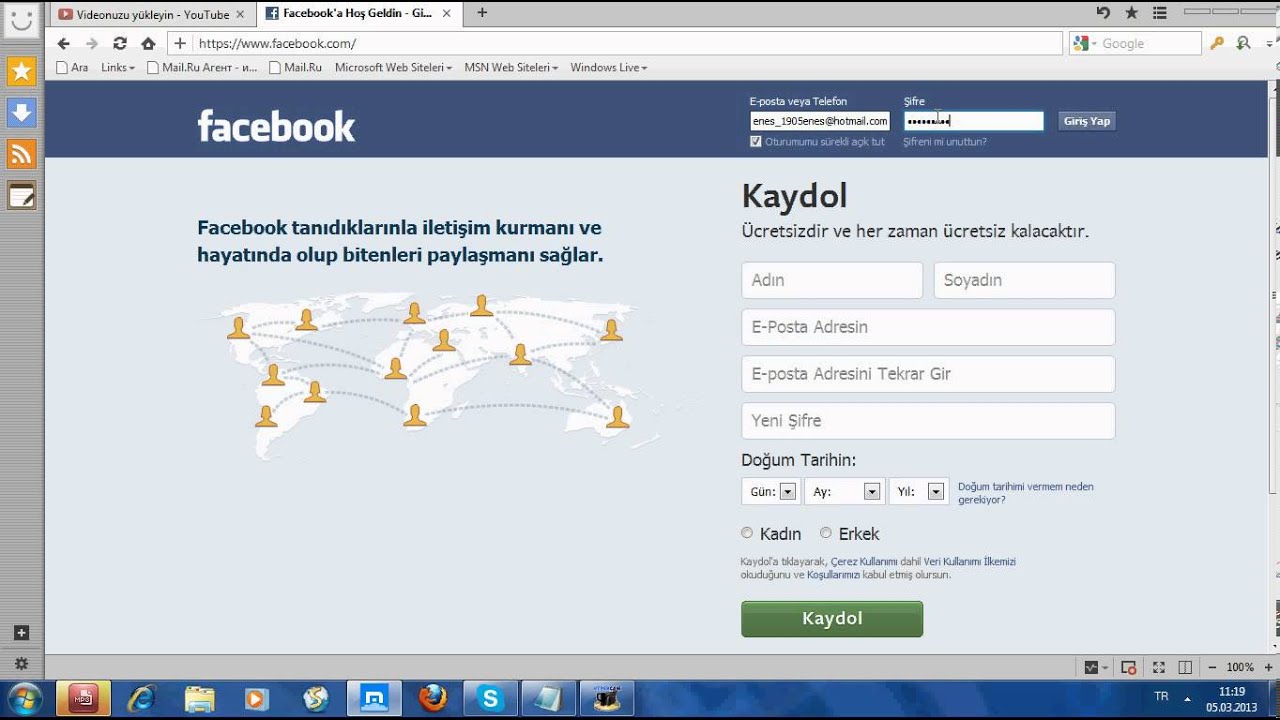Click E-posta Adresini Tekrar Gir field

(928, 374)
